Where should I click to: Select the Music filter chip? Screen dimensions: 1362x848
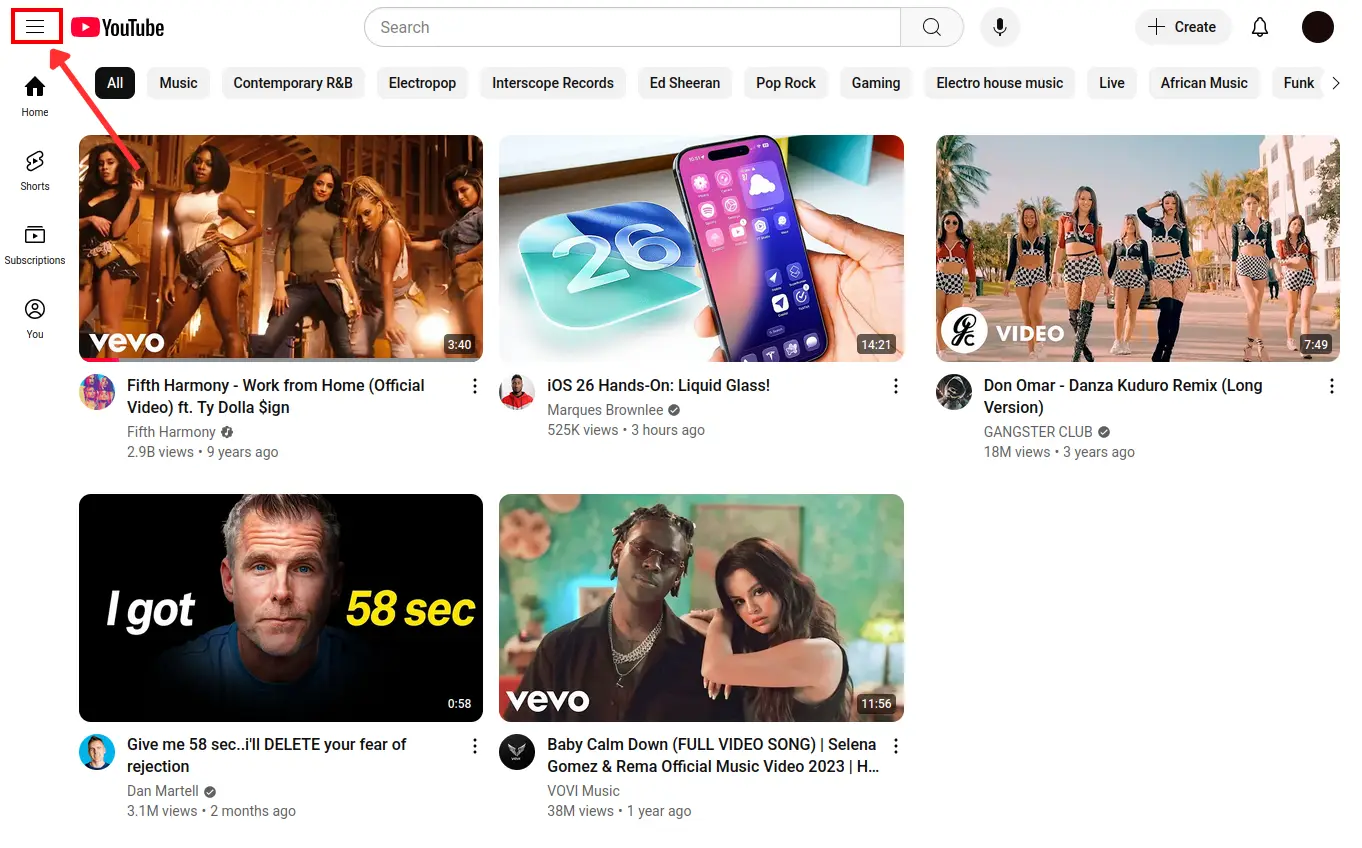(179, 83)
